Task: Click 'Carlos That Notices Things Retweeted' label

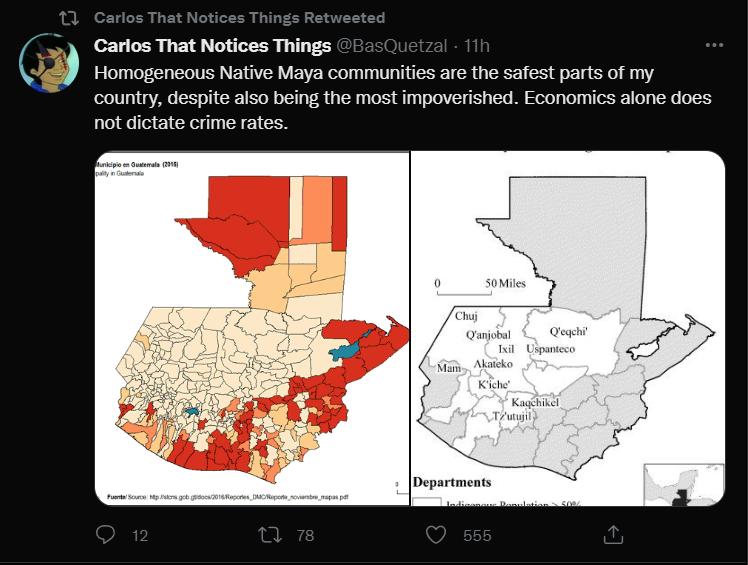Action: coord(239,18)
